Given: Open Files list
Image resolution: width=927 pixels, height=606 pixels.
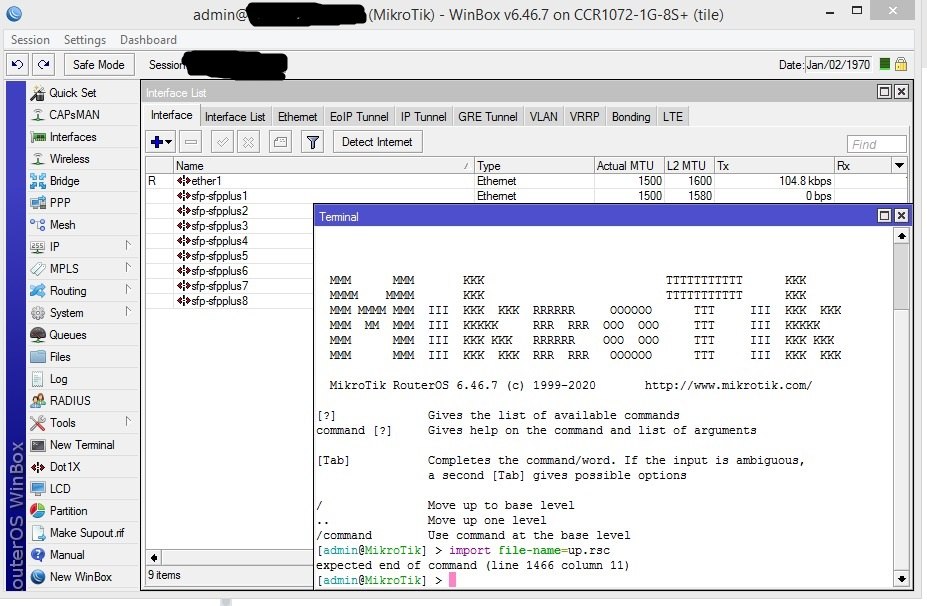Looking at the screenshot, I should 60,357.
